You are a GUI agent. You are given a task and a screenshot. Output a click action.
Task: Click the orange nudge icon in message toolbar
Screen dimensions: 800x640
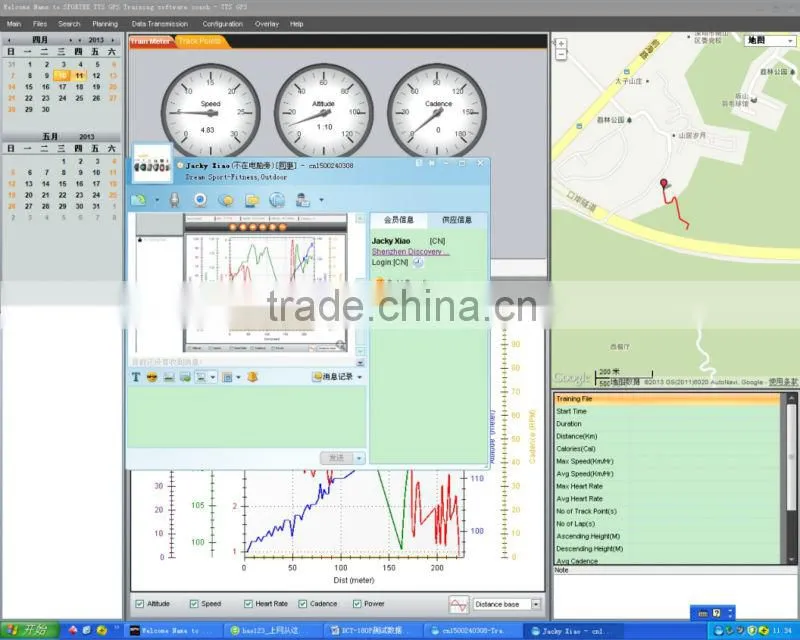click(x=252, y=377)
